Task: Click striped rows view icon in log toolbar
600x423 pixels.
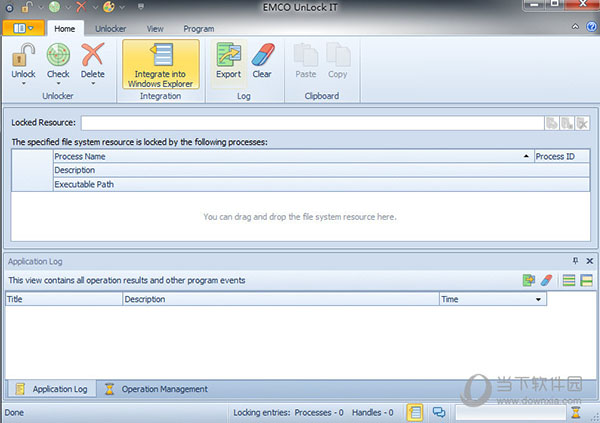Action: [569, 280]
